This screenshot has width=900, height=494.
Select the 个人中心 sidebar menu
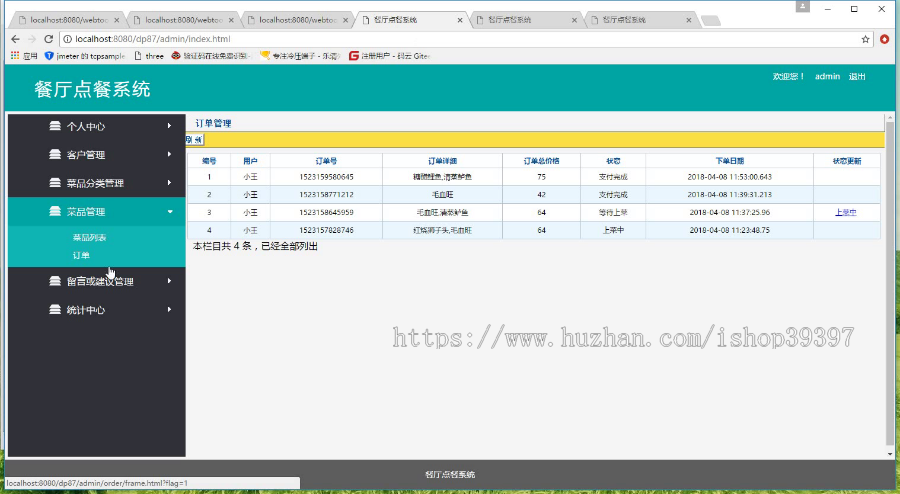pos(96,126)
